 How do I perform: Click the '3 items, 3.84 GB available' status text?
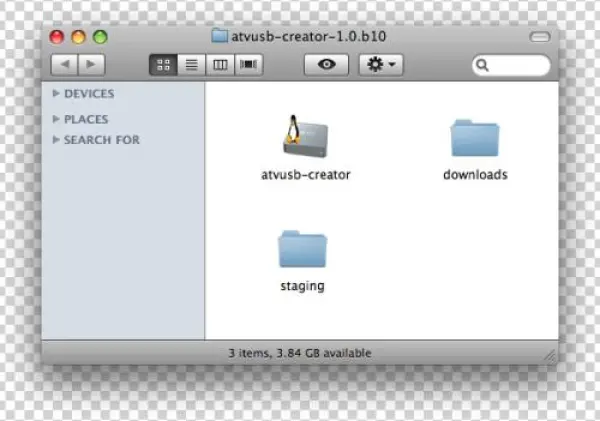point(300,353)
